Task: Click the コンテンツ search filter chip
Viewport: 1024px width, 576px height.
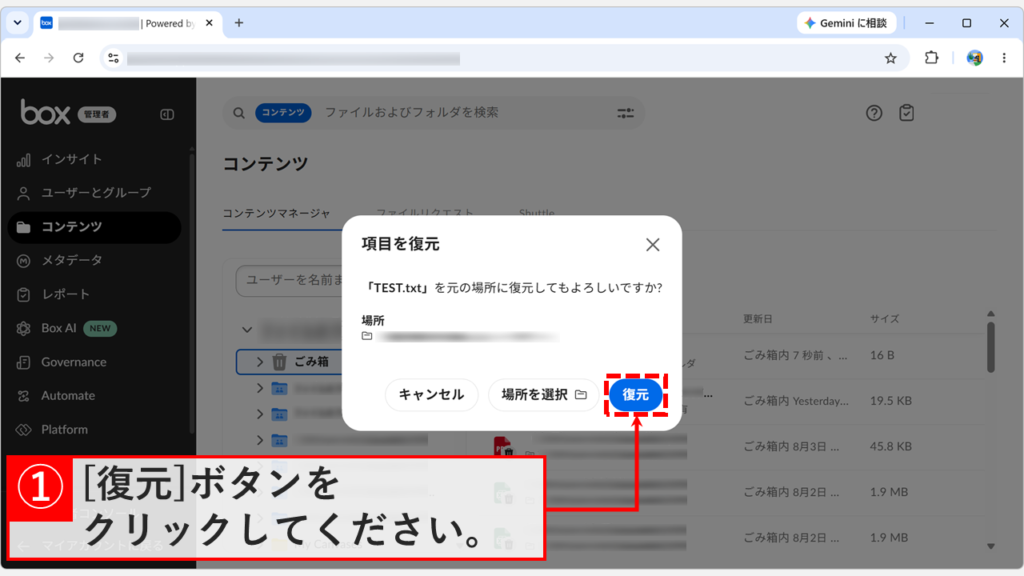Action: pyautogui.click(x=283, y=112)
